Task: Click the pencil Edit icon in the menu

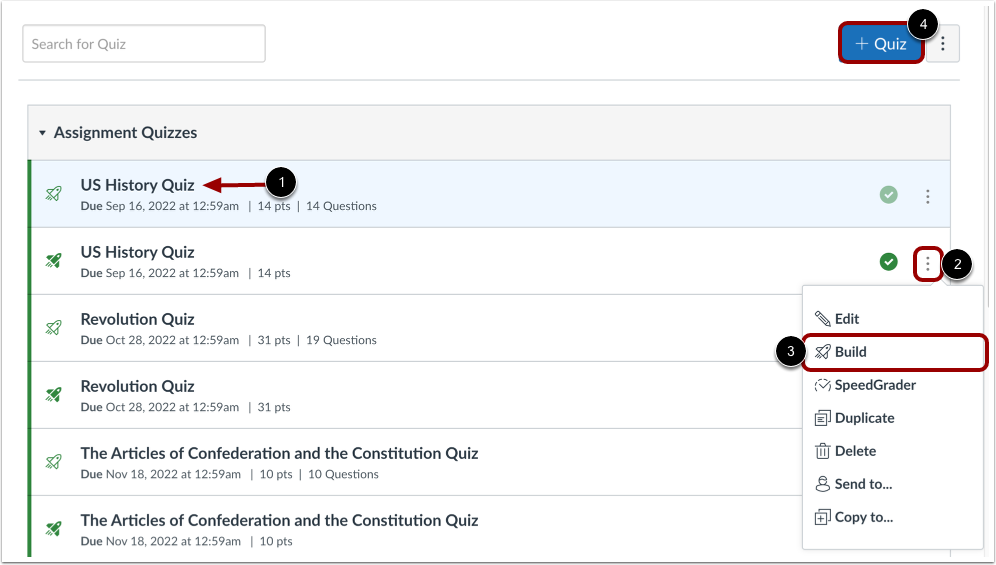Action: pos(823,319)
